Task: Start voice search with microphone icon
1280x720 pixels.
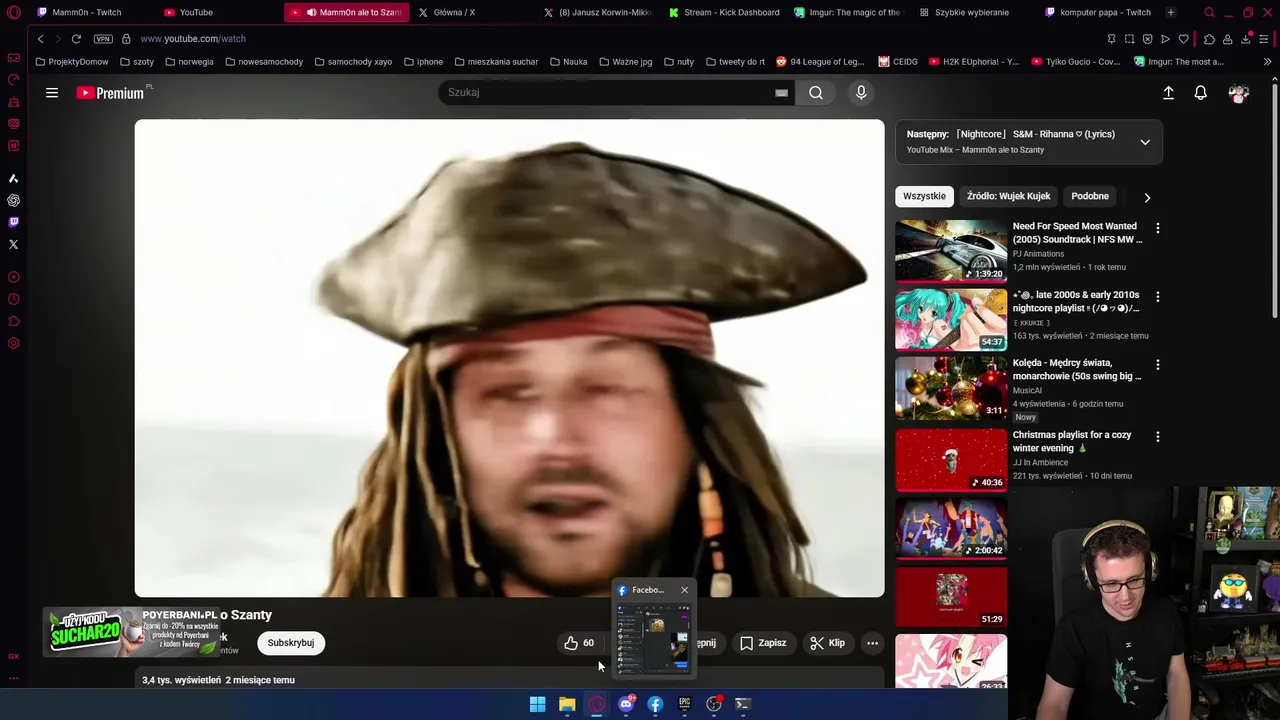Action: [x=861, y=92]
